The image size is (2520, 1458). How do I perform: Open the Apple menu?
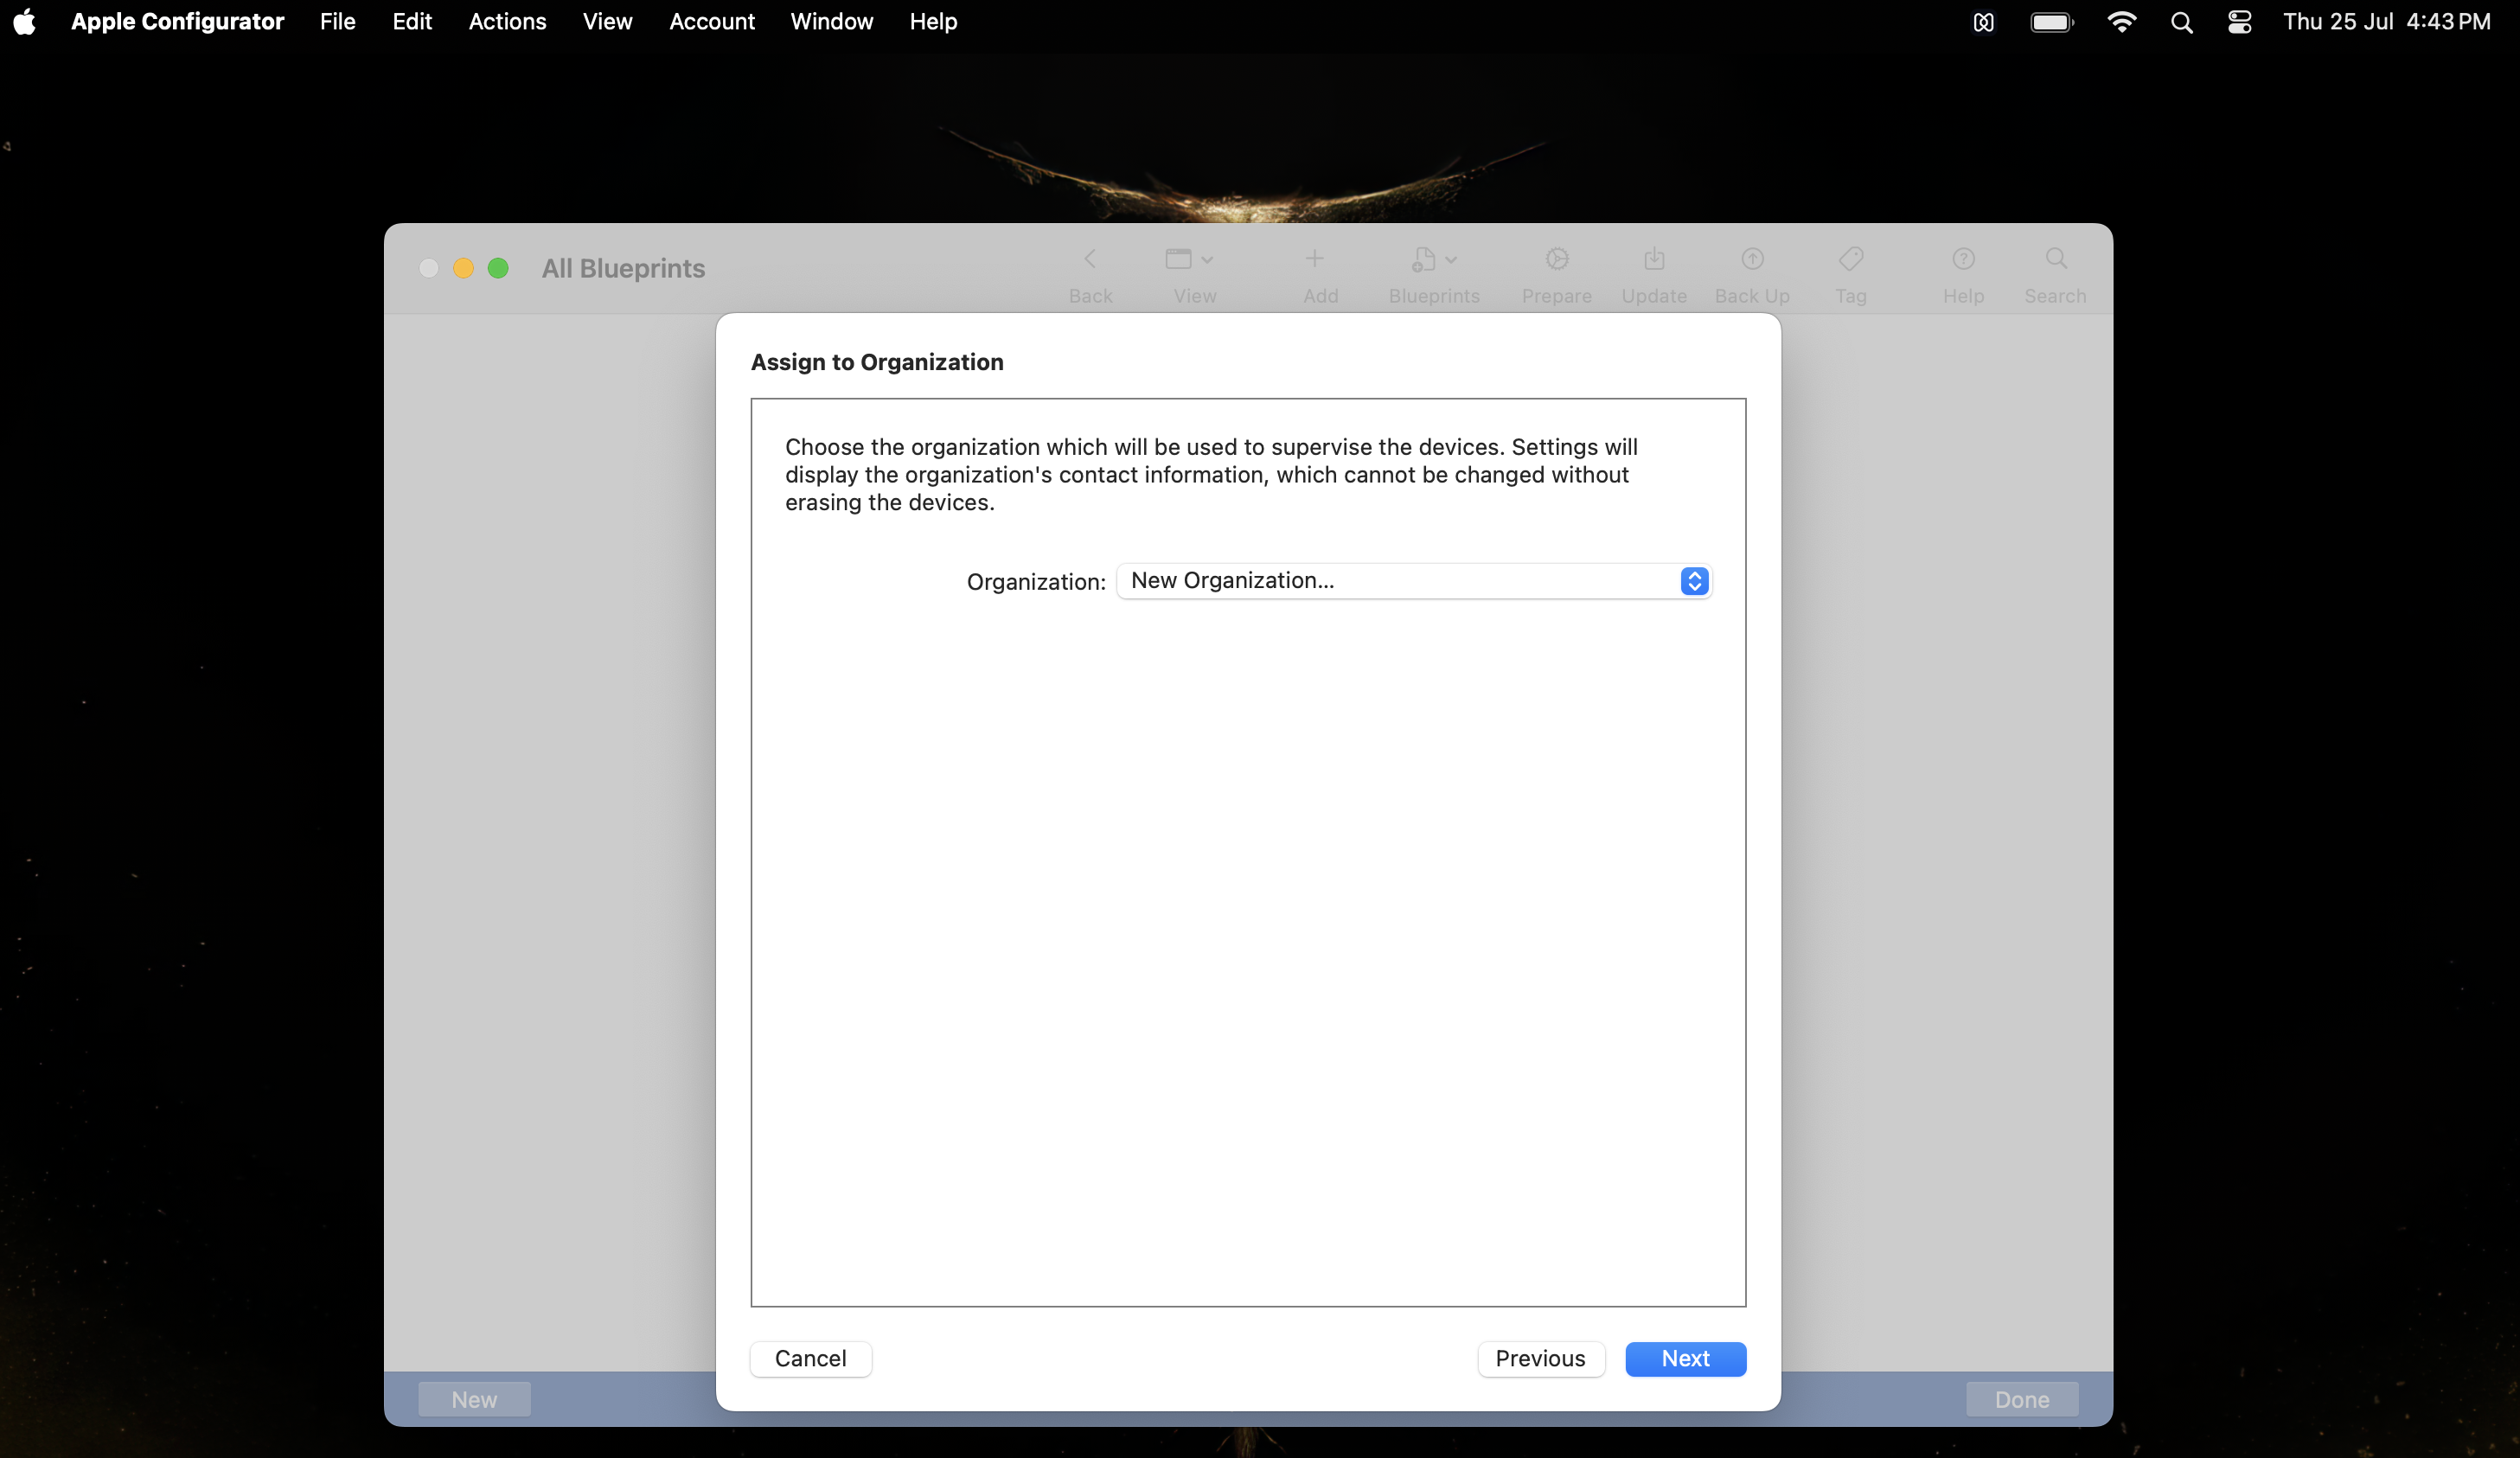point(25,21)
